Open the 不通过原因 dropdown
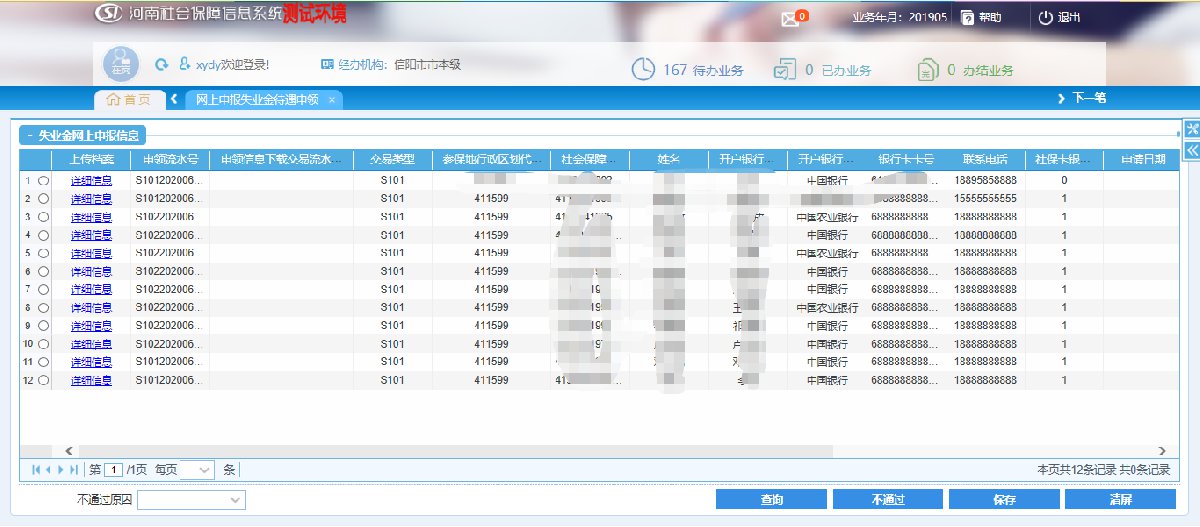Image resolution: width=1200 pixels, height=527 pixels. click(191, 500)
